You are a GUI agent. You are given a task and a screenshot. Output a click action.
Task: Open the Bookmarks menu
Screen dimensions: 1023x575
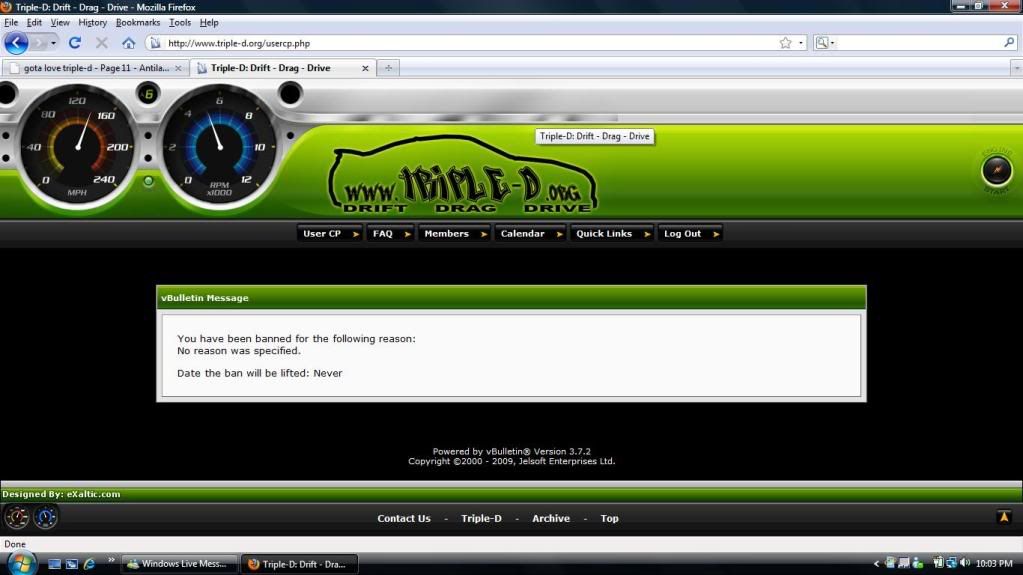point(138,22)
